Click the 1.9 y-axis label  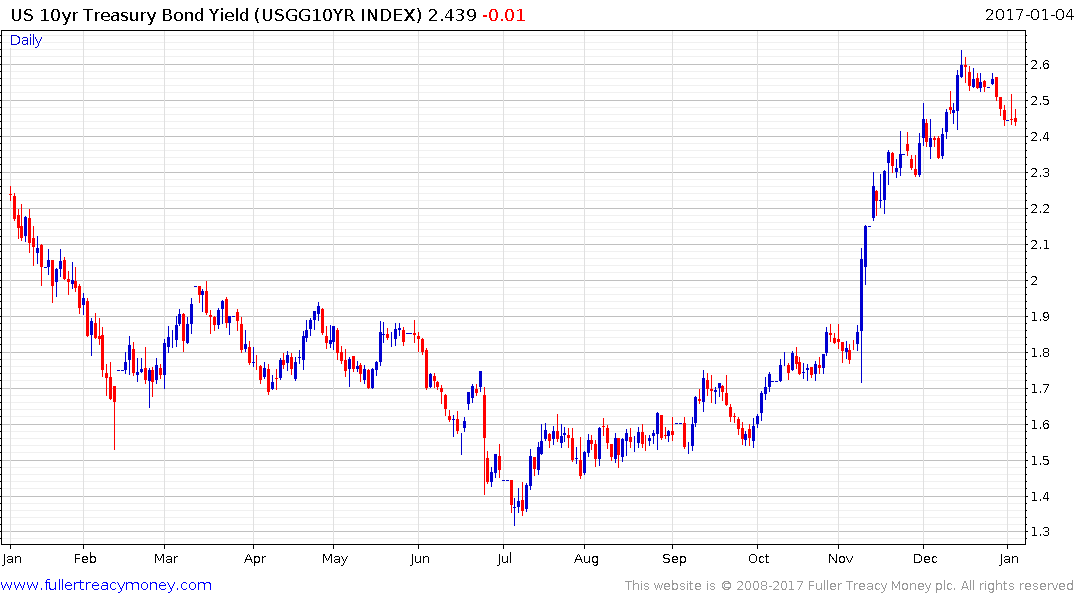click(x=1040, y=317)
